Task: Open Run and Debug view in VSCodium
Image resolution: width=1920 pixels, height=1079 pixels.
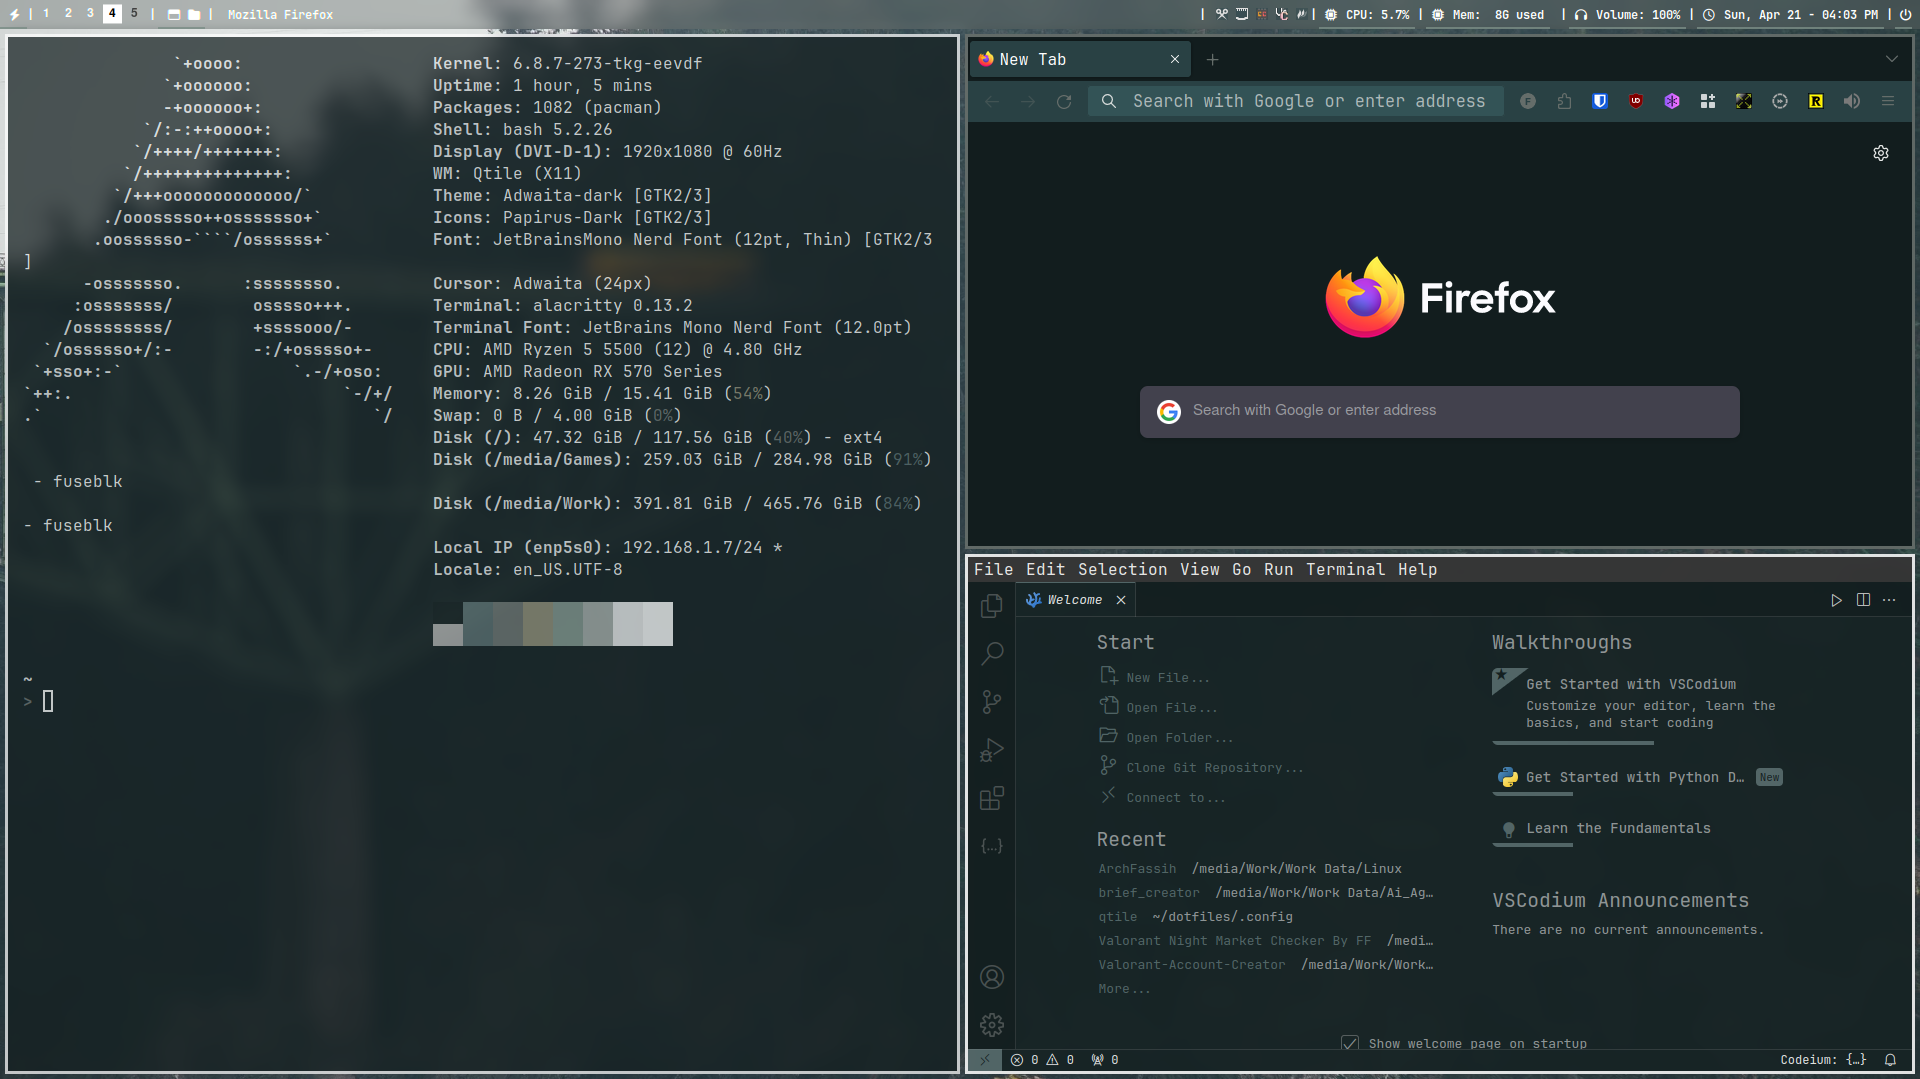Action: tap(992, 750)
